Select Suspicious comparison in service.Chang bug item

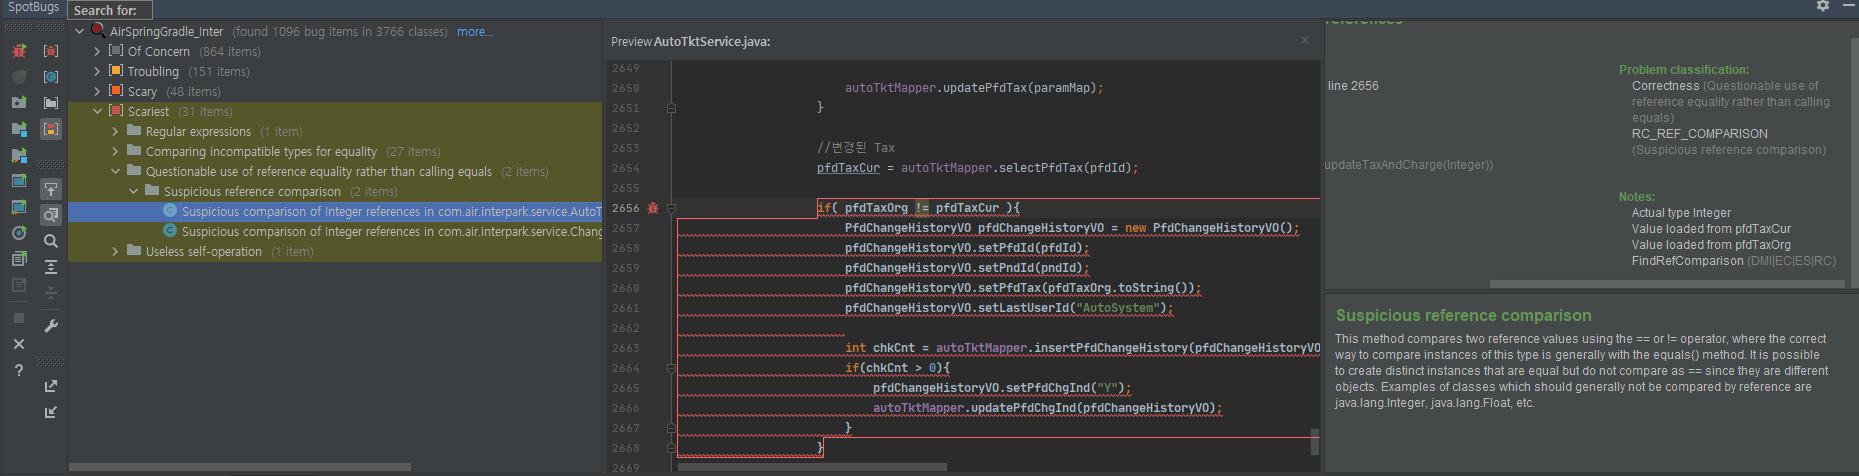335,231
